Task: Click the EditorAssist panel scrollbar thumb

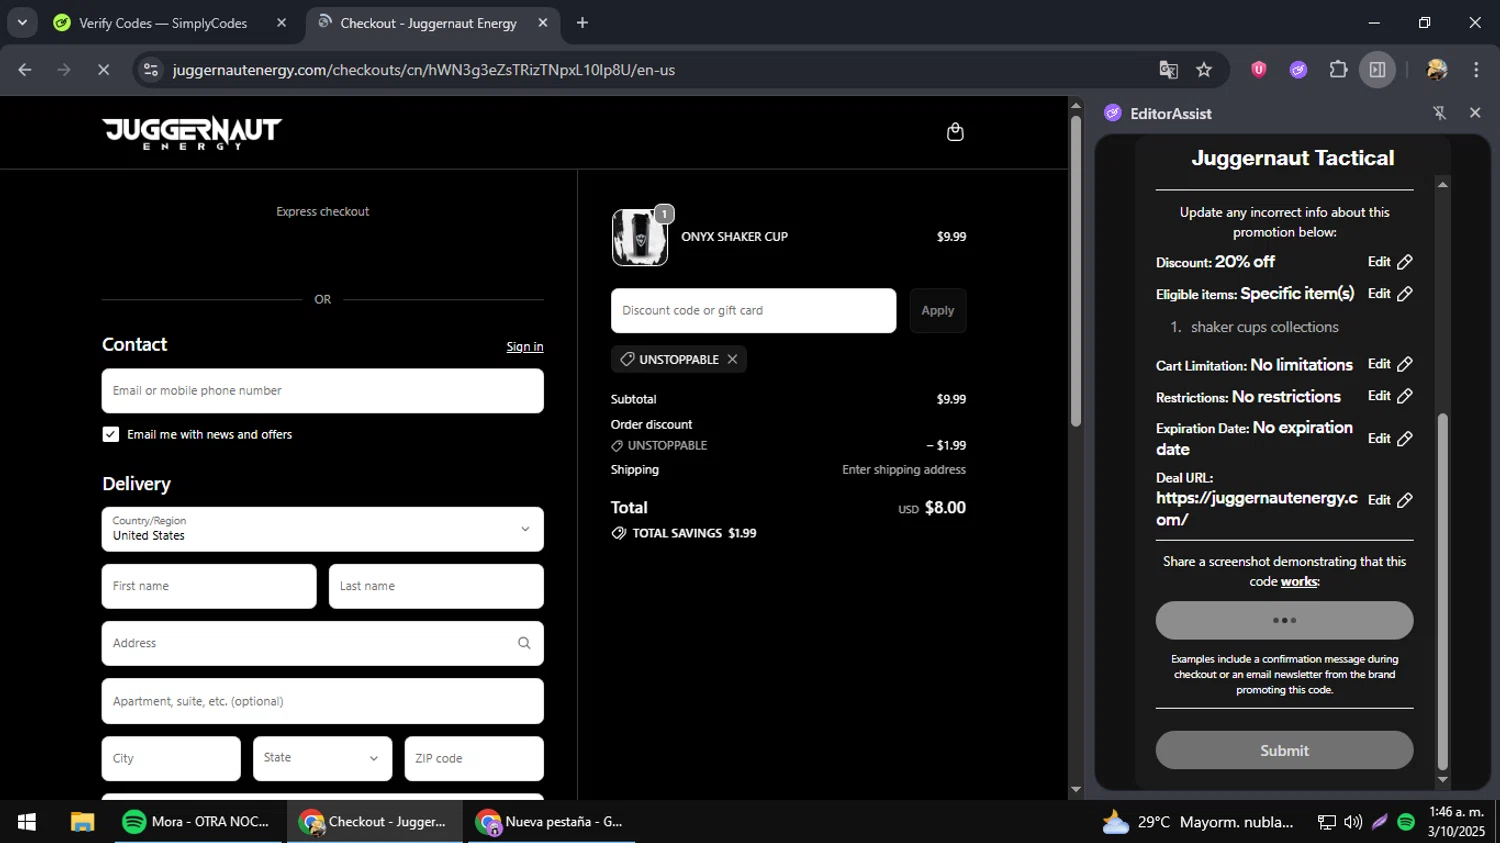Action: click(1442, 590)
